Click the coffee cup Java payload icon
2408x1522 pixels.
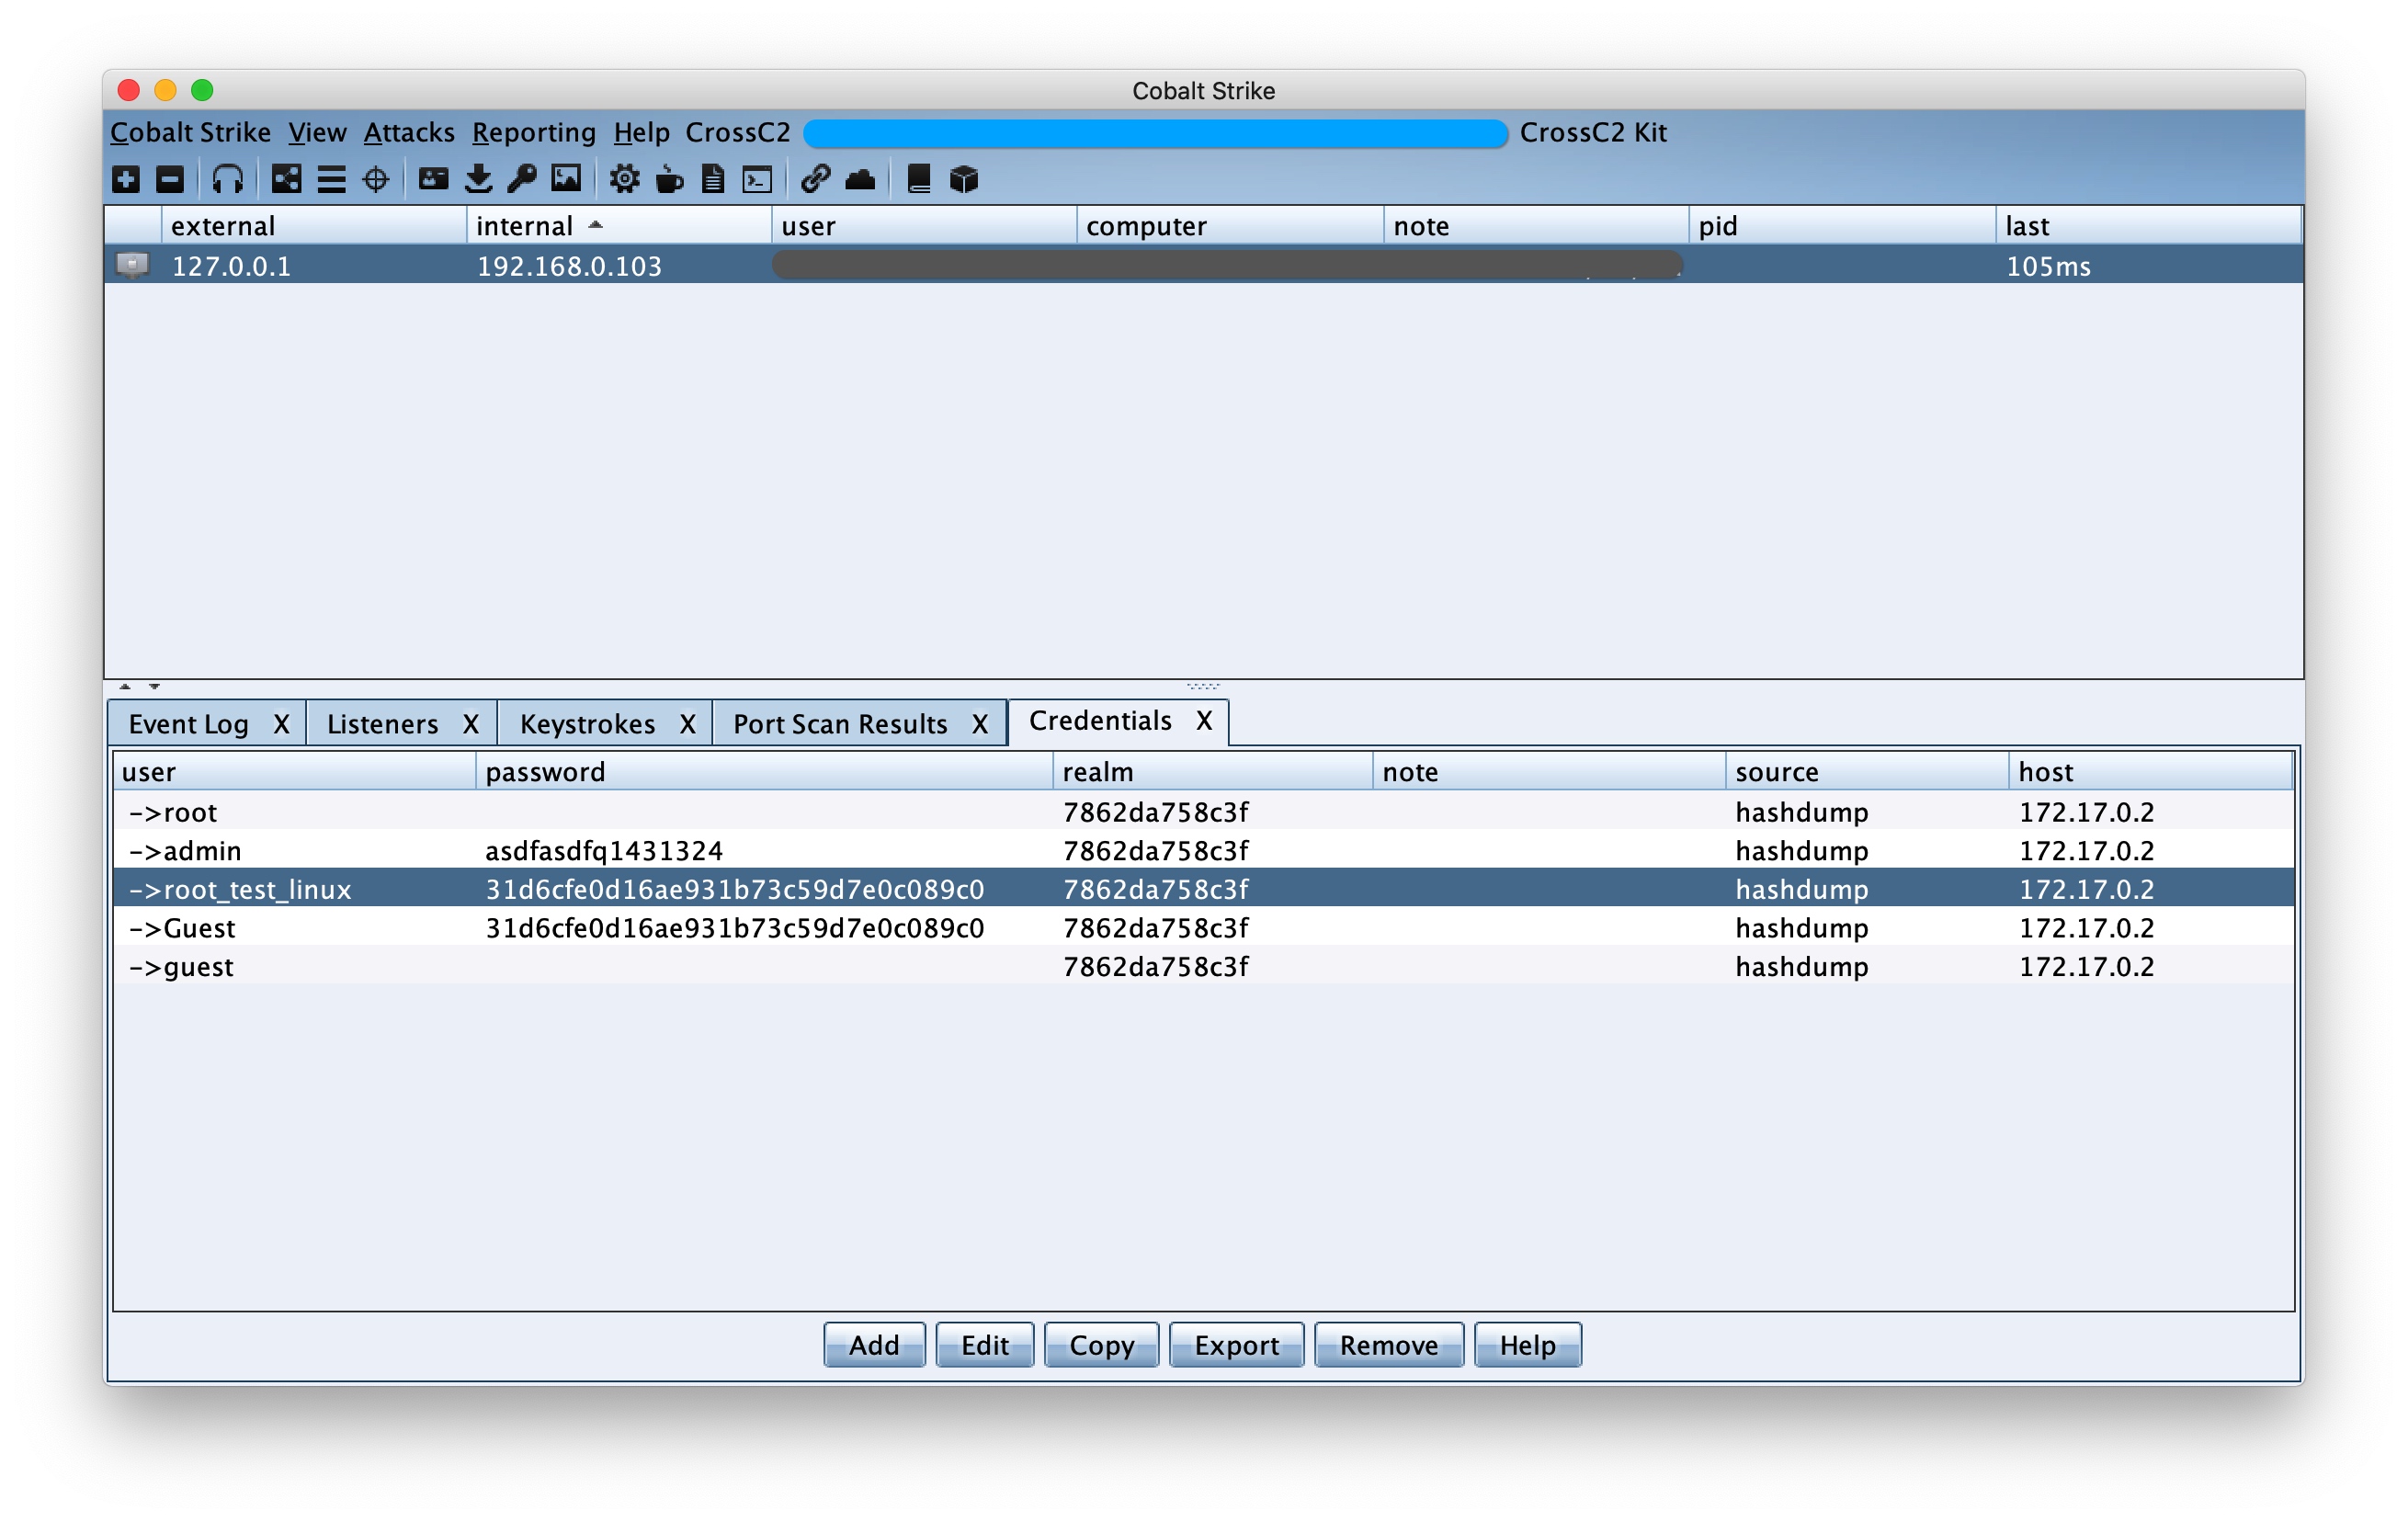[x=668, y=179]
